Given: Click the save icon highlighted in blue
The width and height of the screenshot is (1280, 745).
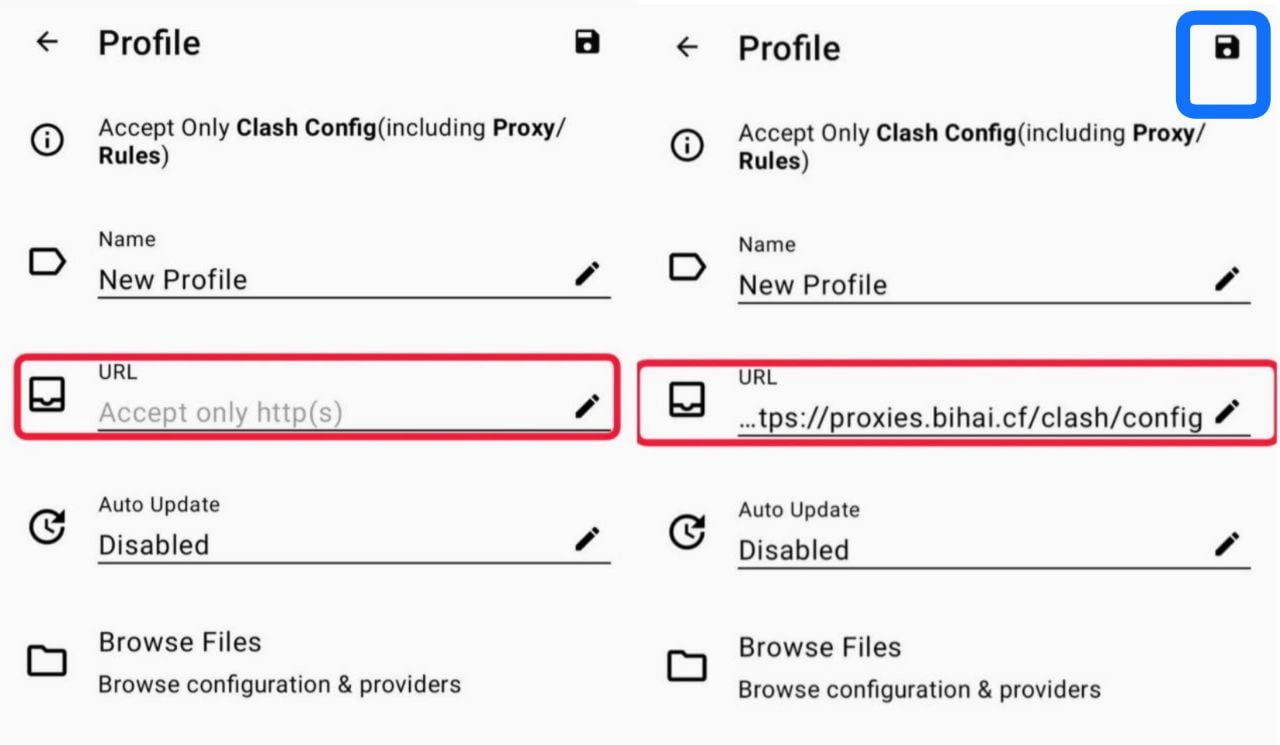Looking at the screenshot, I should click(1226, 47).
